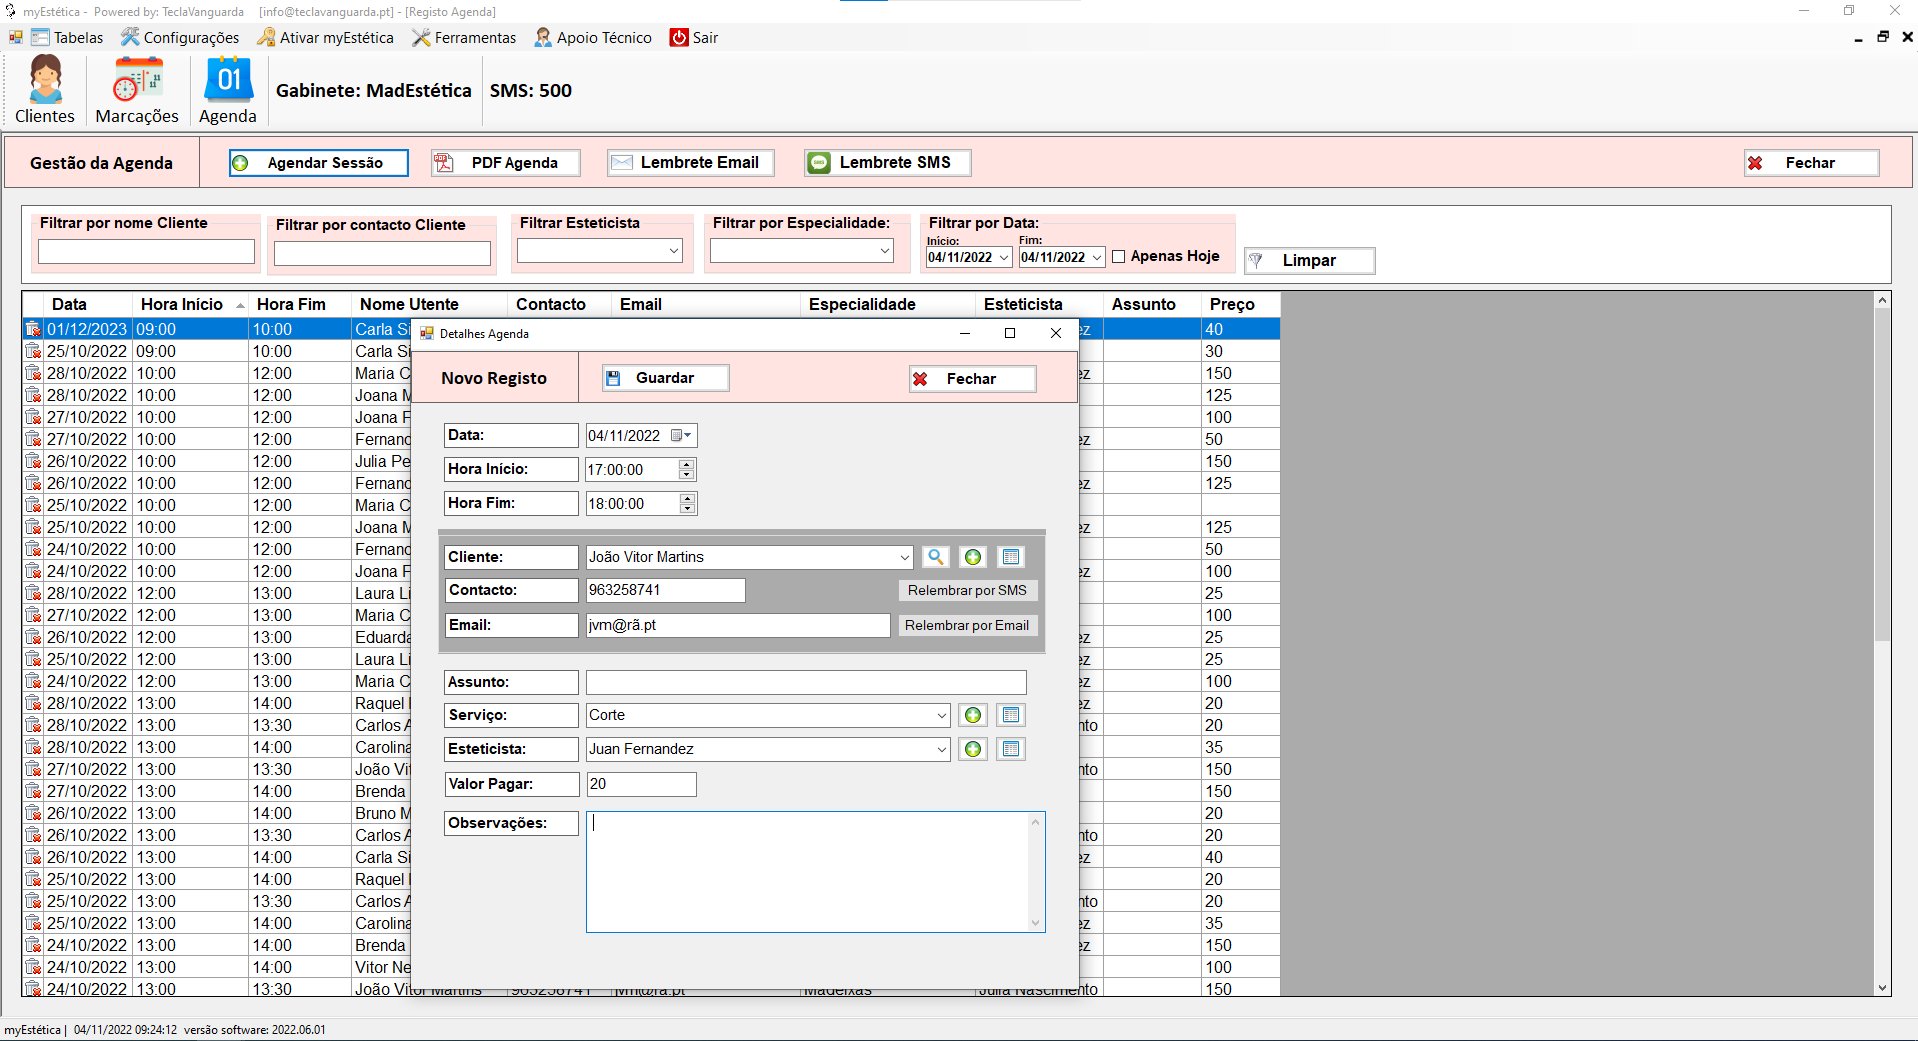Enable the Apenas Hoje checkbox

(x=1119, y=257)
